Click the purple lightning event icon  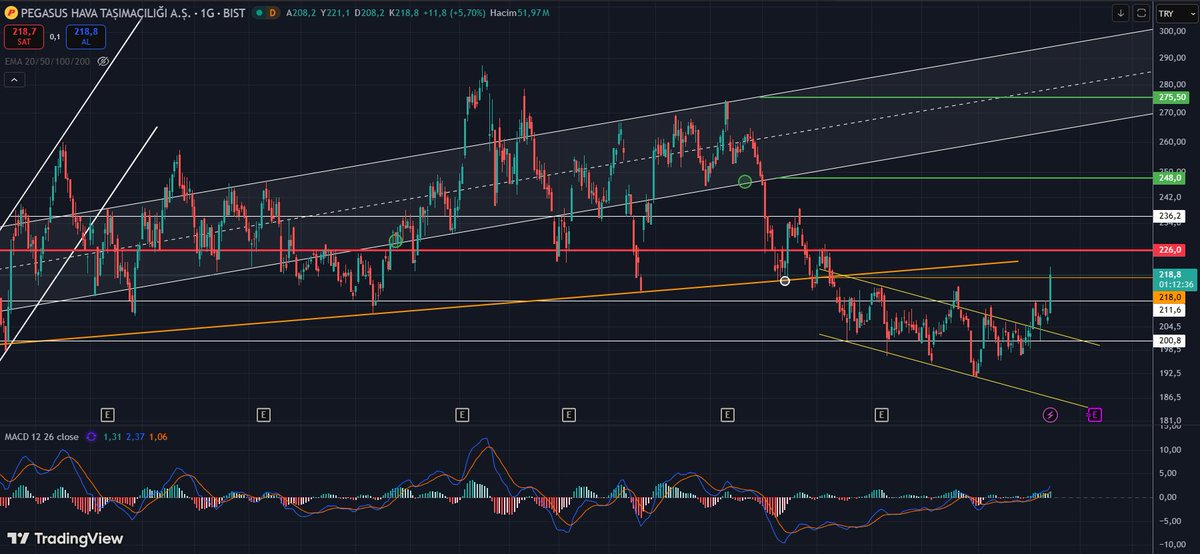click(x=1050, y=413)
